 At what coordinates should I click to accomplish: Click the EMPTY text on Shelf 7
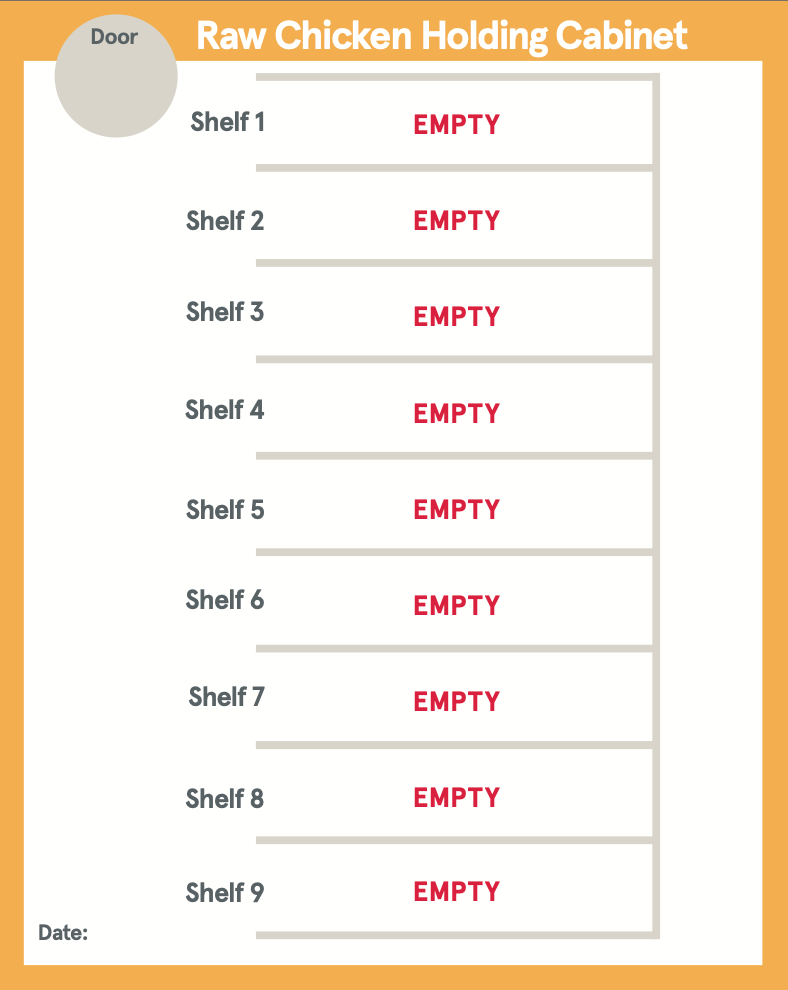pos(457,702)
